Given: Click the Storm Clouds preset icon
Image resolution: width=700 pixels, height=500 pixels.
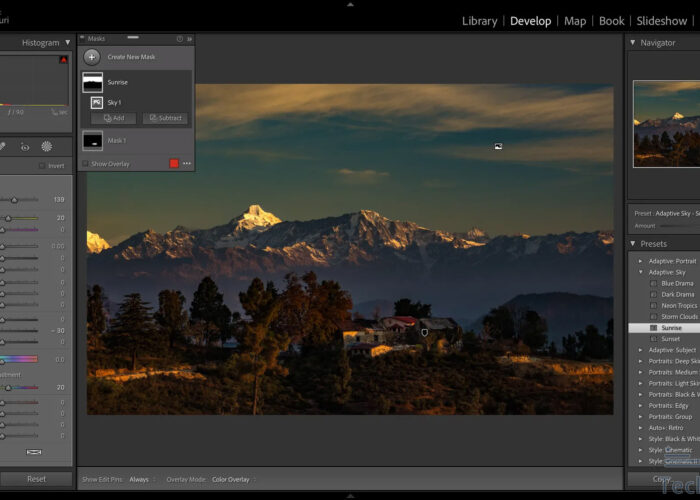Looking at the screenshot, I should 654,317.
